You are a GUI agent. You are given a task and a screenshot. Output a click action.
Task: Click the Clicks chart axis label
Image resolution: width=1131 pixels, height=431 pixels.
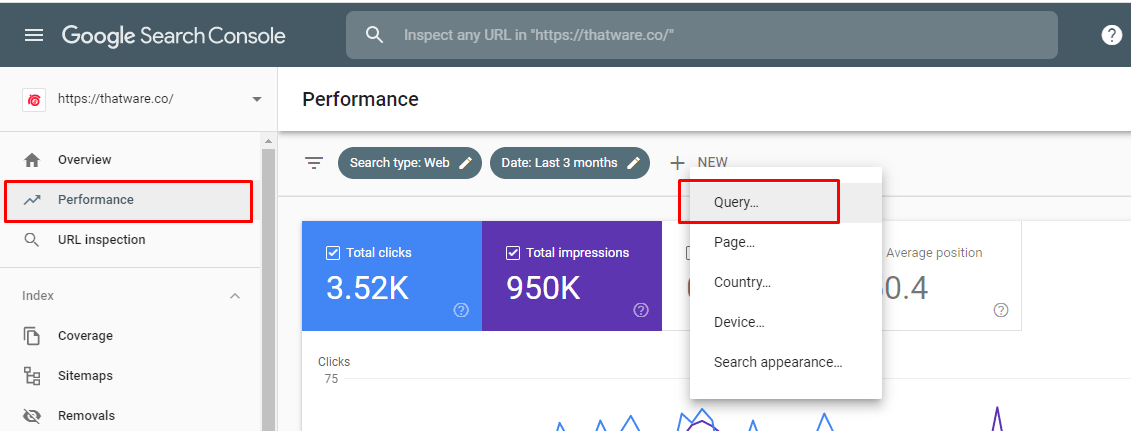pyautogui.click(x=334, y=362)
